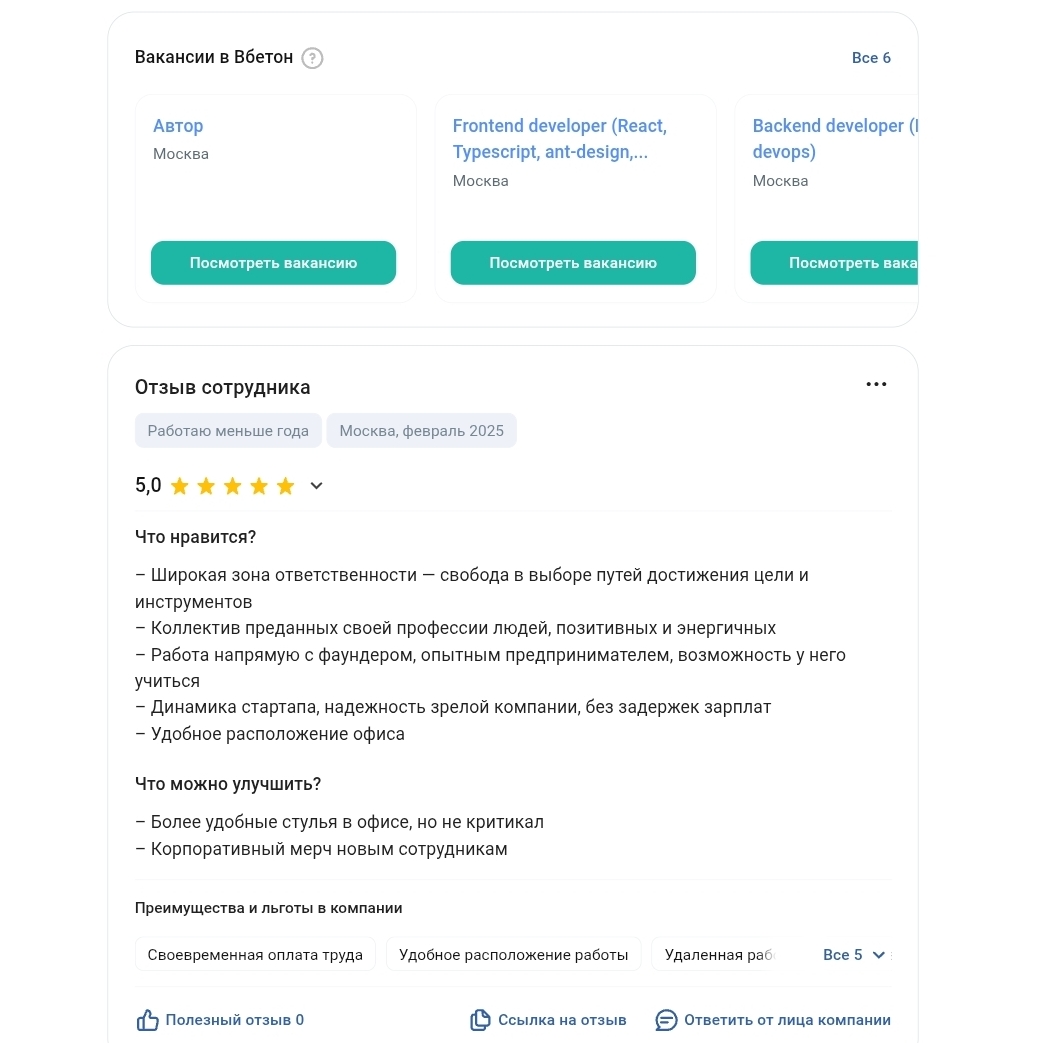Open the three-dot review options menu
Screen dimensions: 1052x1043
[x=876, y=383]
